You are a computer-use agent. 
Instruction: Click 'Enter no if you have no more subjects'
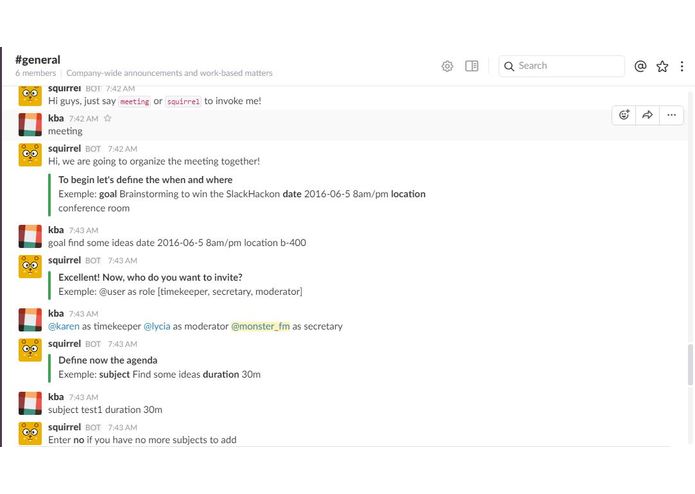point(142,440)
